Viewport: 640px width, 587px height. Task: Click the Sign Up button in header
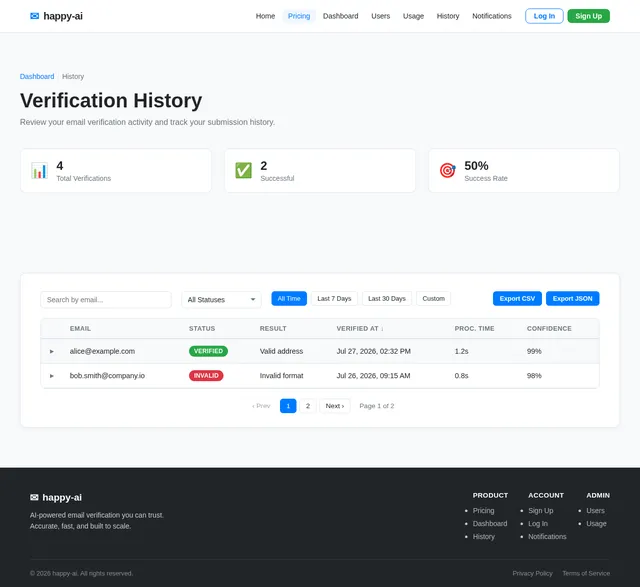click(x=589, y=16)
